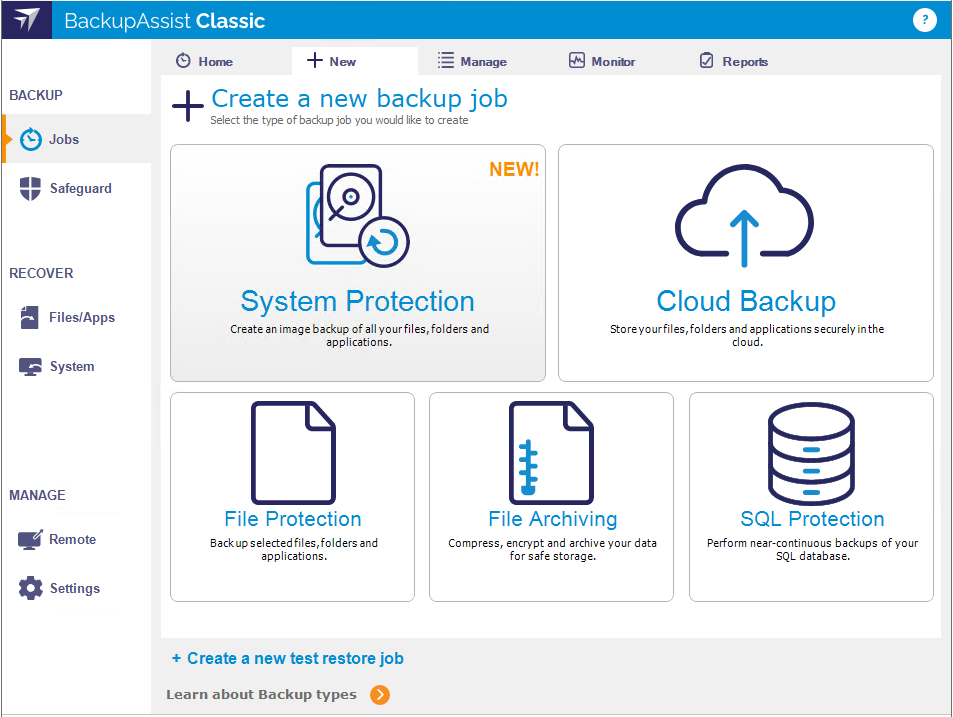Select the System Protection disk icon
953x717 pixels.
356,216
